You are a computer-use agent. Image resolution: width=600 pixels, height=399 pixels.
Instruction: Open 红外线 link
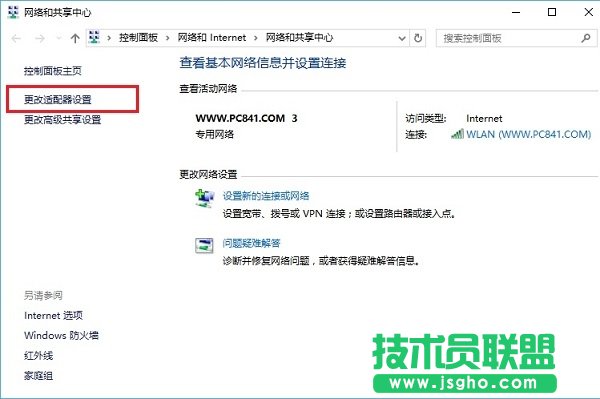click(38, 355)
